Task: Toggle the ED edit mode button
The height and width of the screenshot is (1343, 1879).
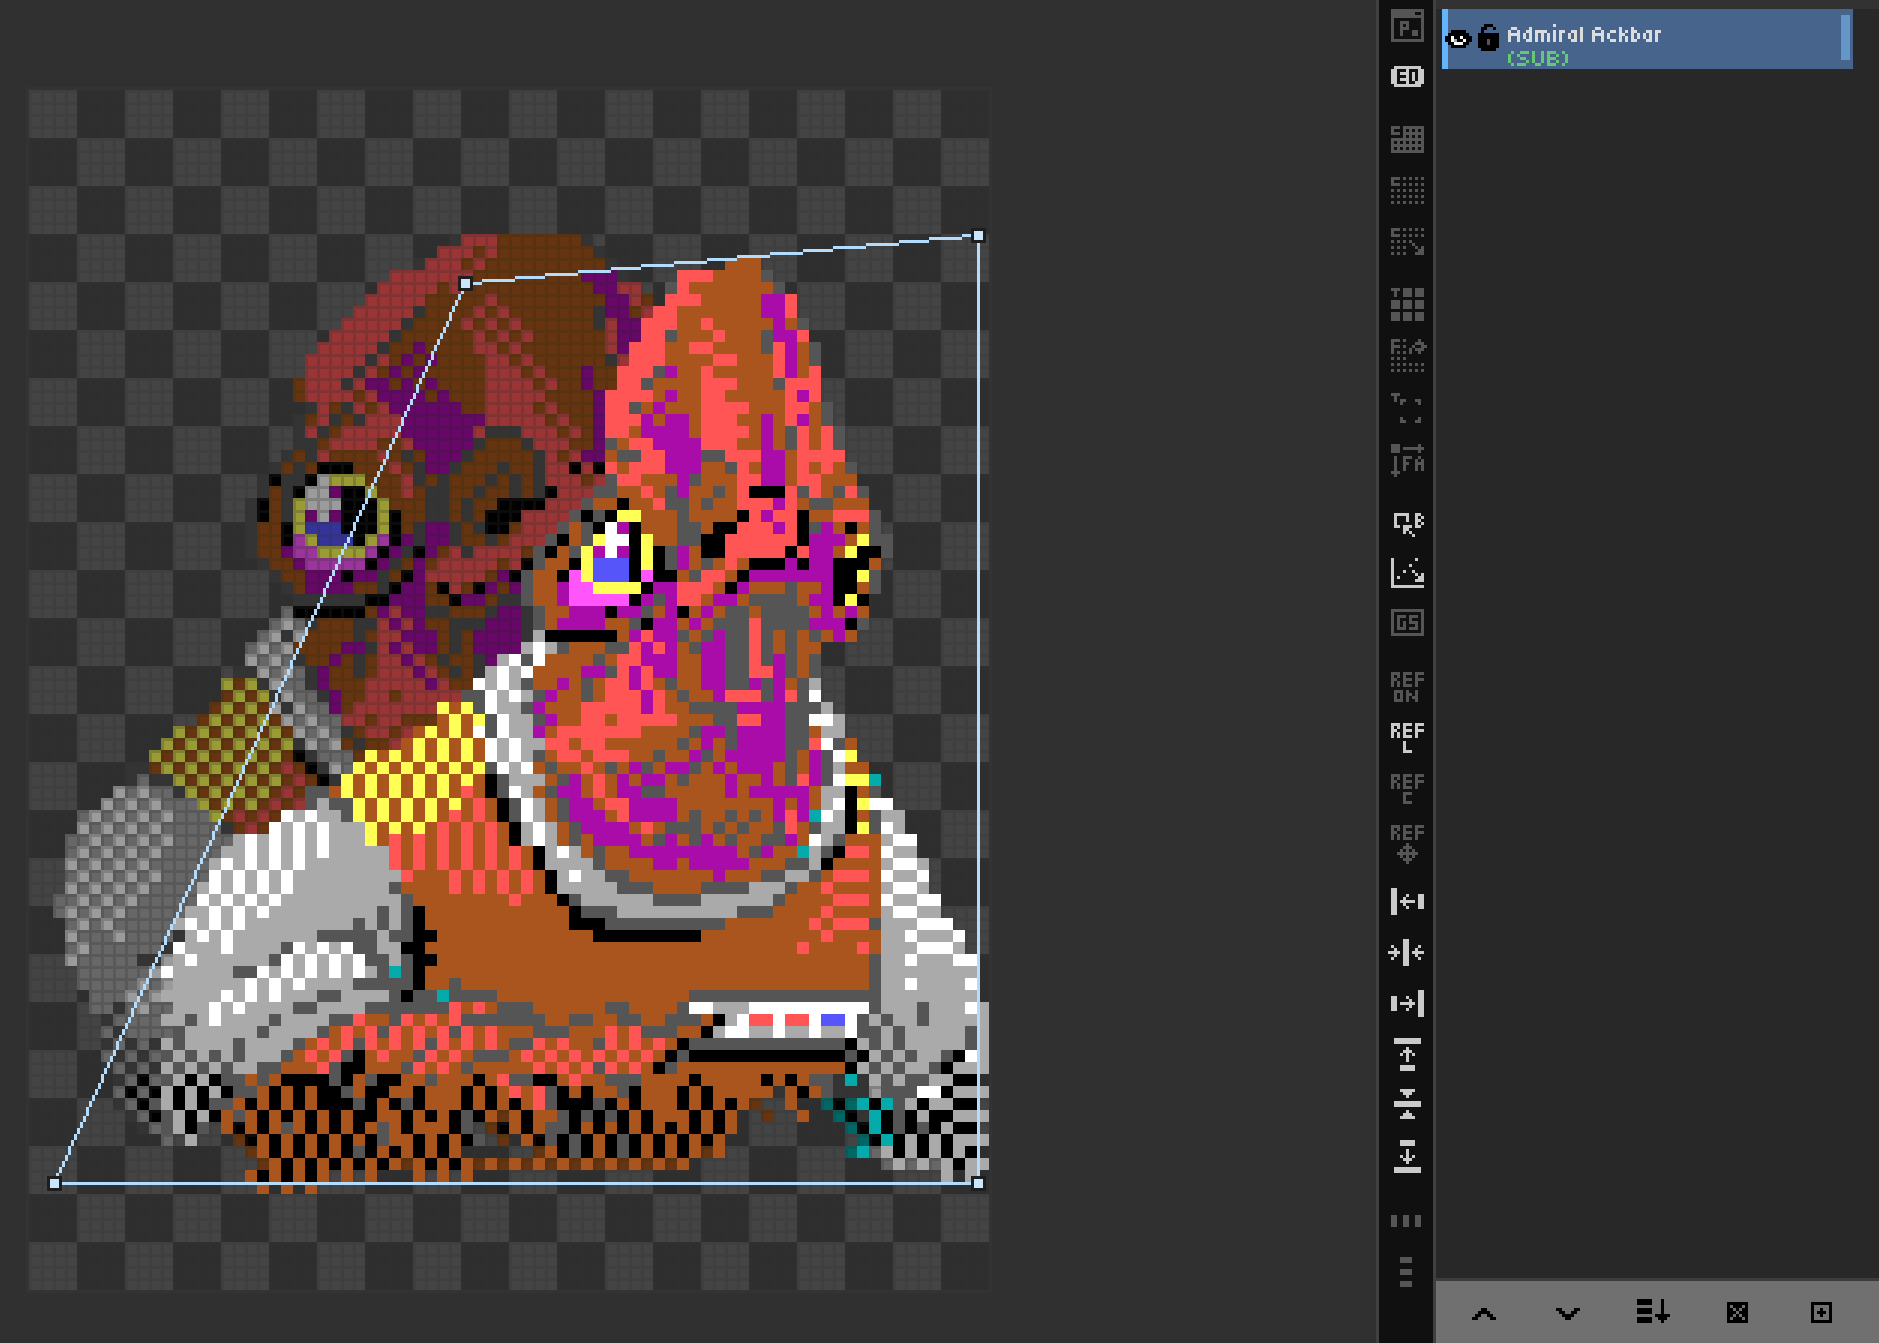Action: point(1407,77)
